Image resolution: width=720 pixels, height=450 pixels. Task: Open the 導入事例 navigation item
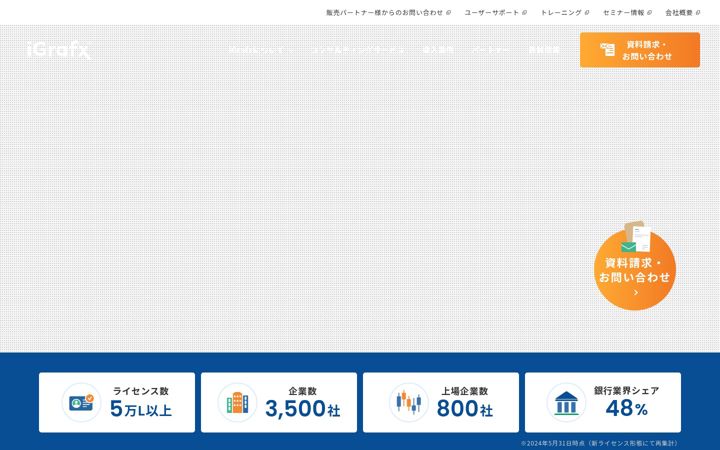[x=438, y=50]
